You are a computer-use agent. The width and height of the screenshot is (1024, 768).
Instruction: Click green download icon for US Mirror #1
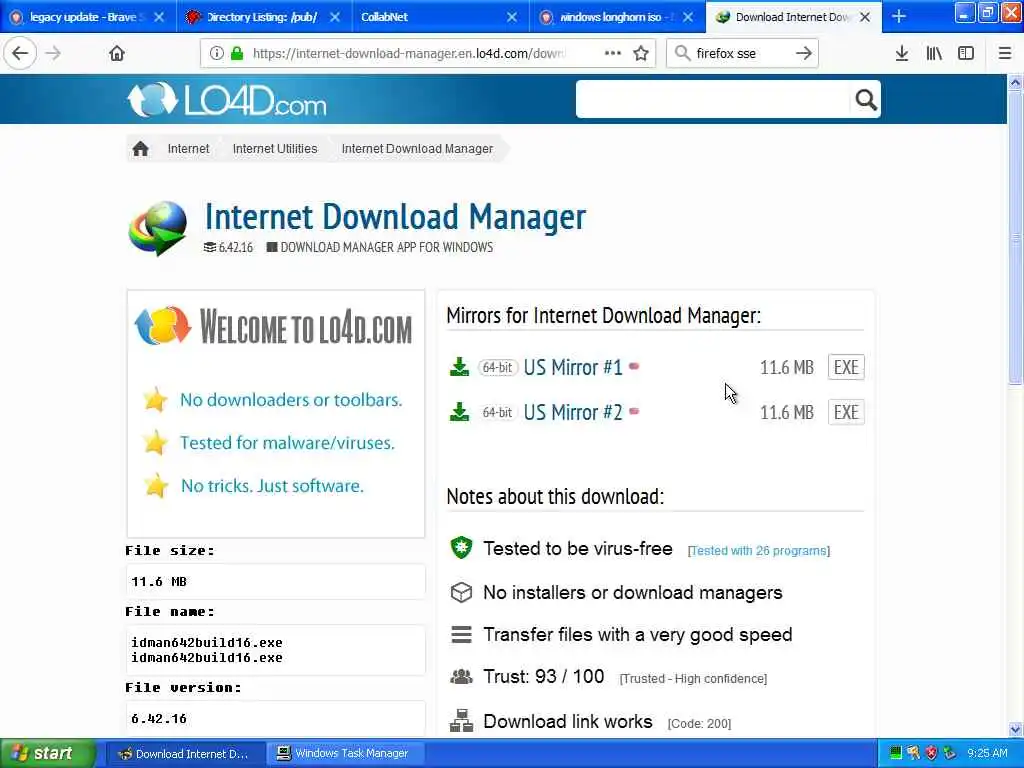pyautogui.click(x=460, y=367)
